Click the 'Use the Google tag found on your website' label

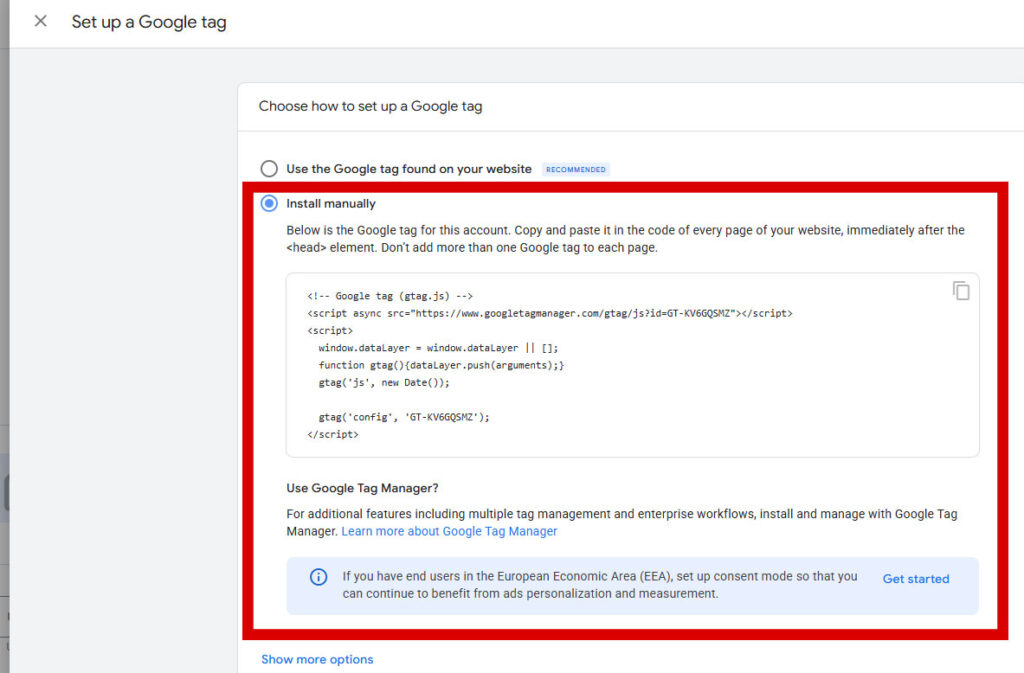[x=409, y=170]
